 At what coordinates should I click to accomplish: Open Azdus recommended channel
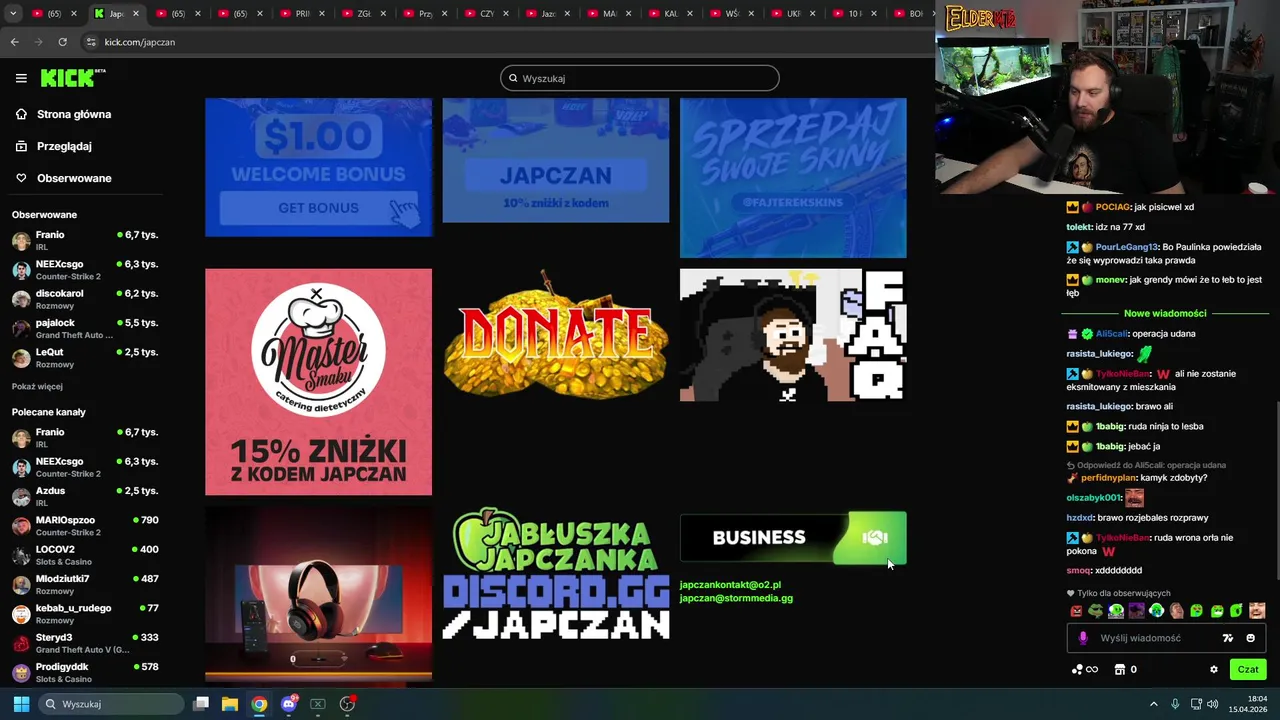85,496
